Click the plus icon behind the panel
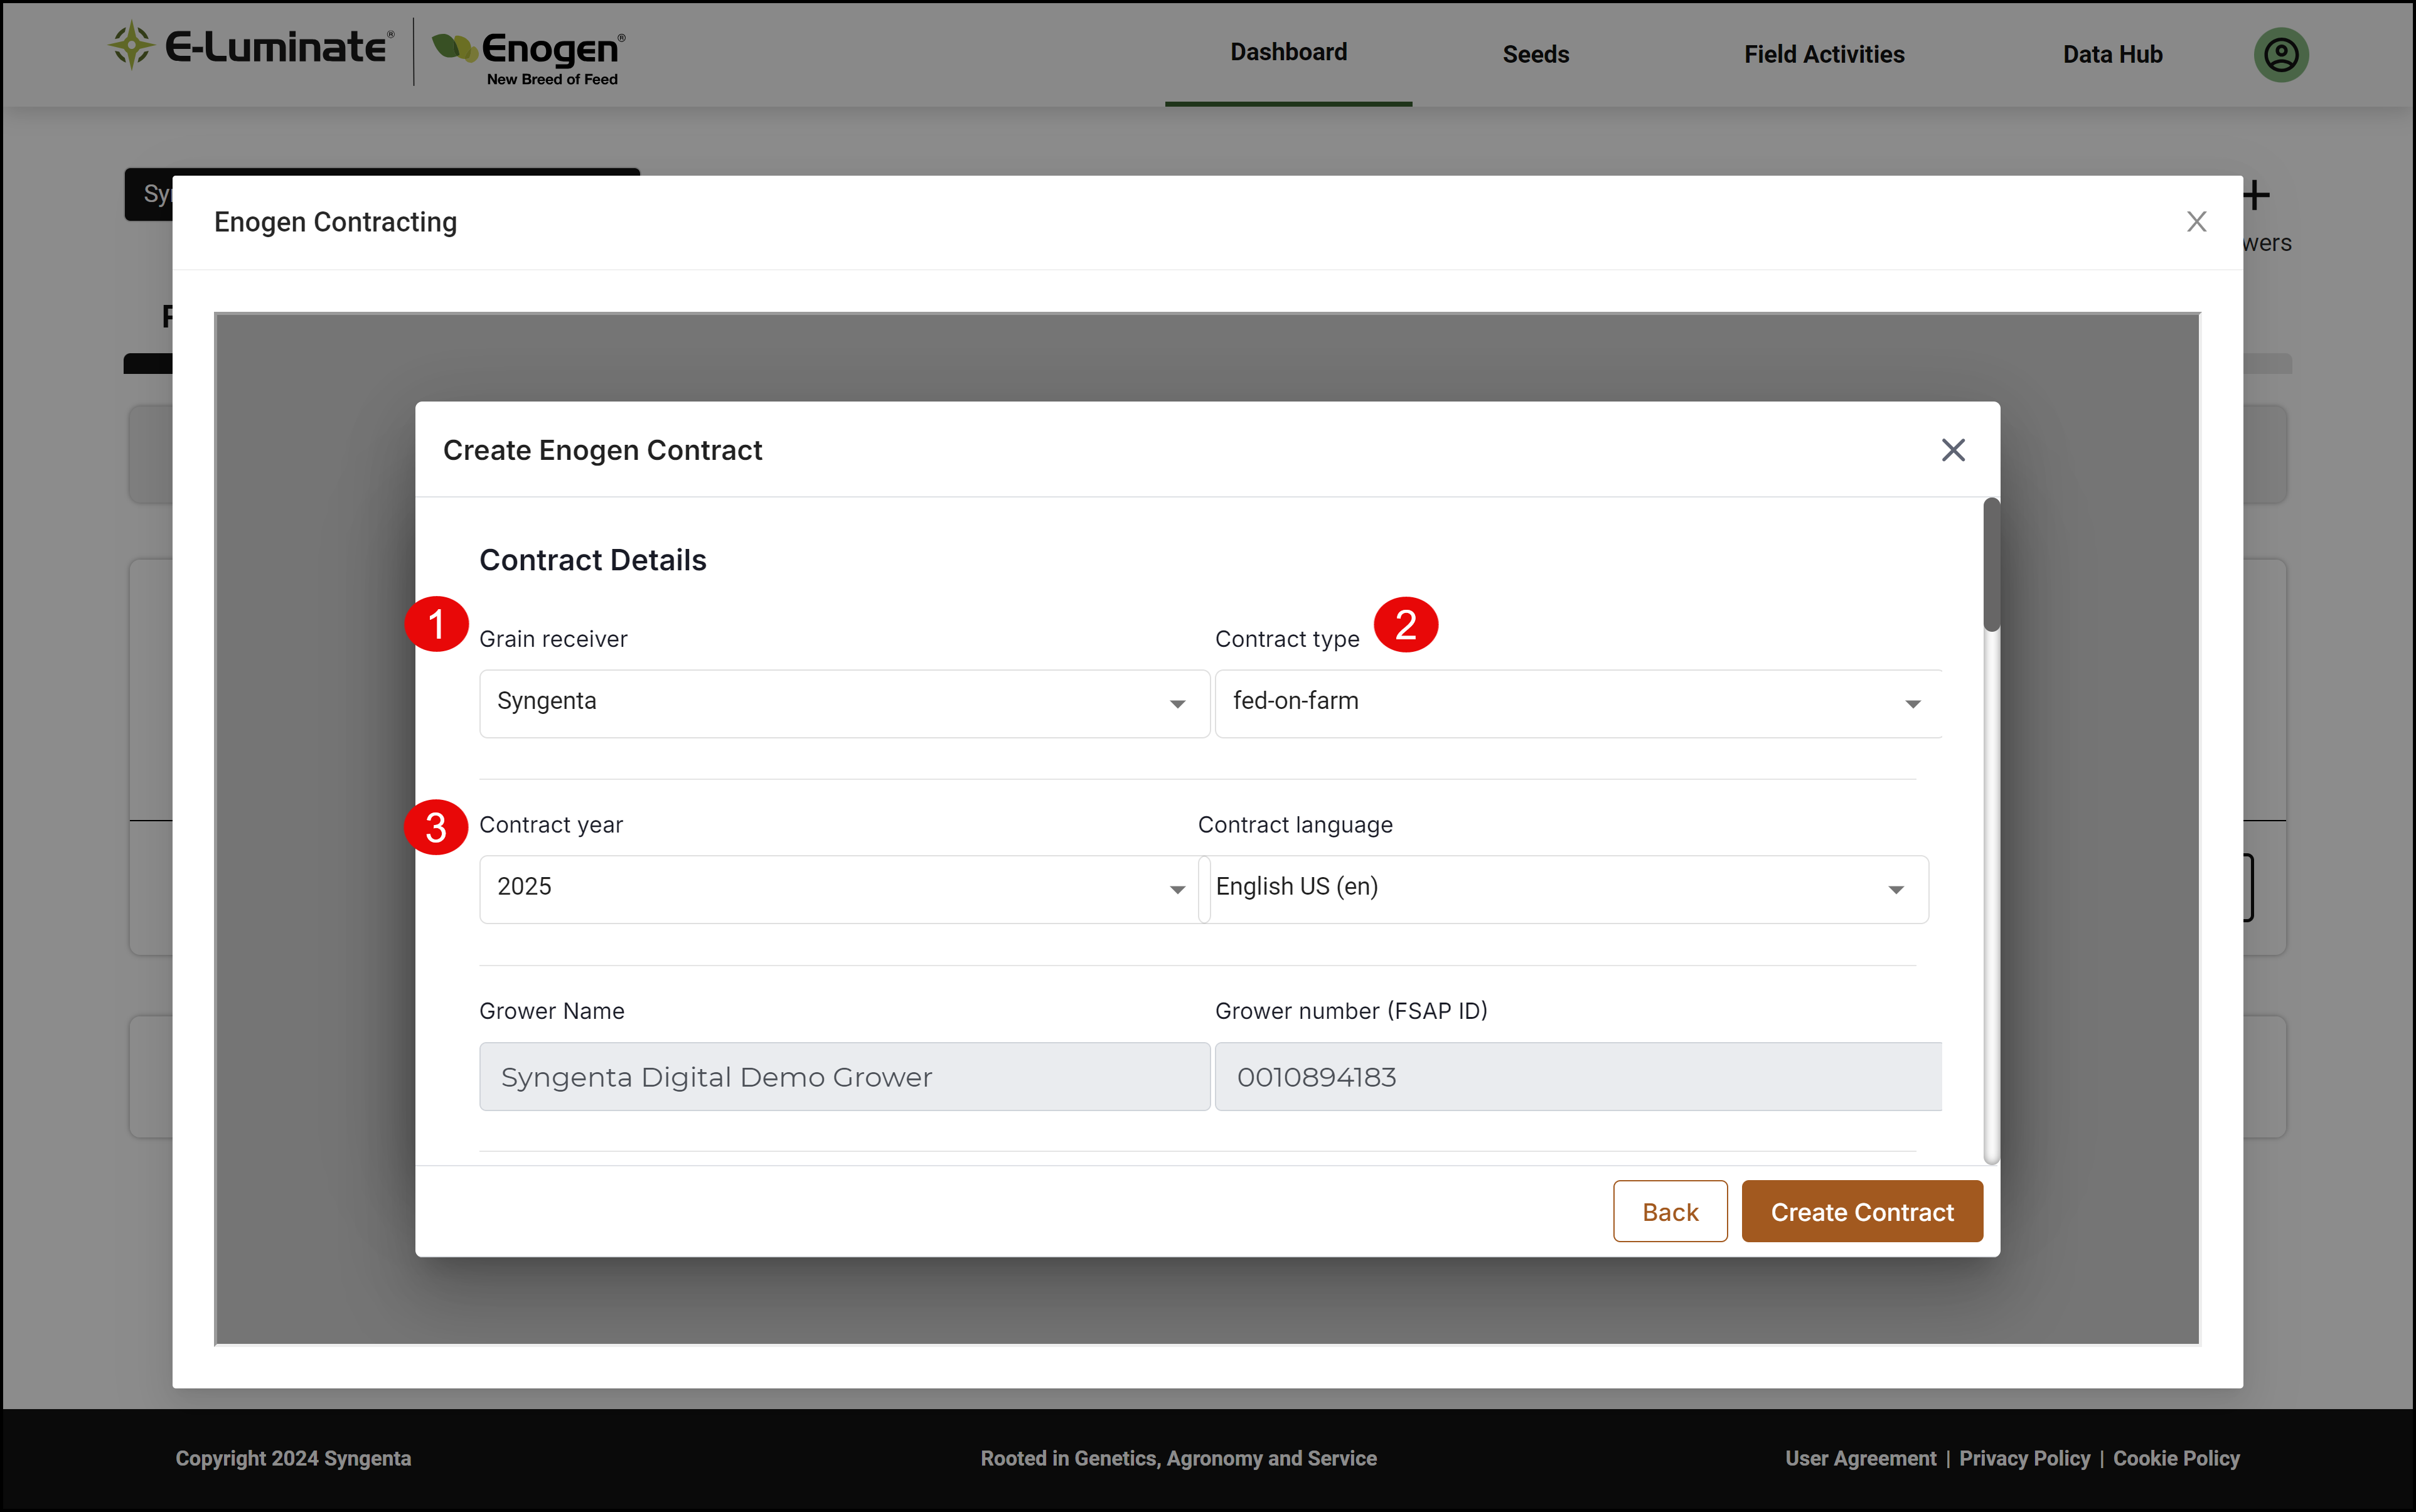Viewport: 2416px width, 1512px height. [2256, 195]
